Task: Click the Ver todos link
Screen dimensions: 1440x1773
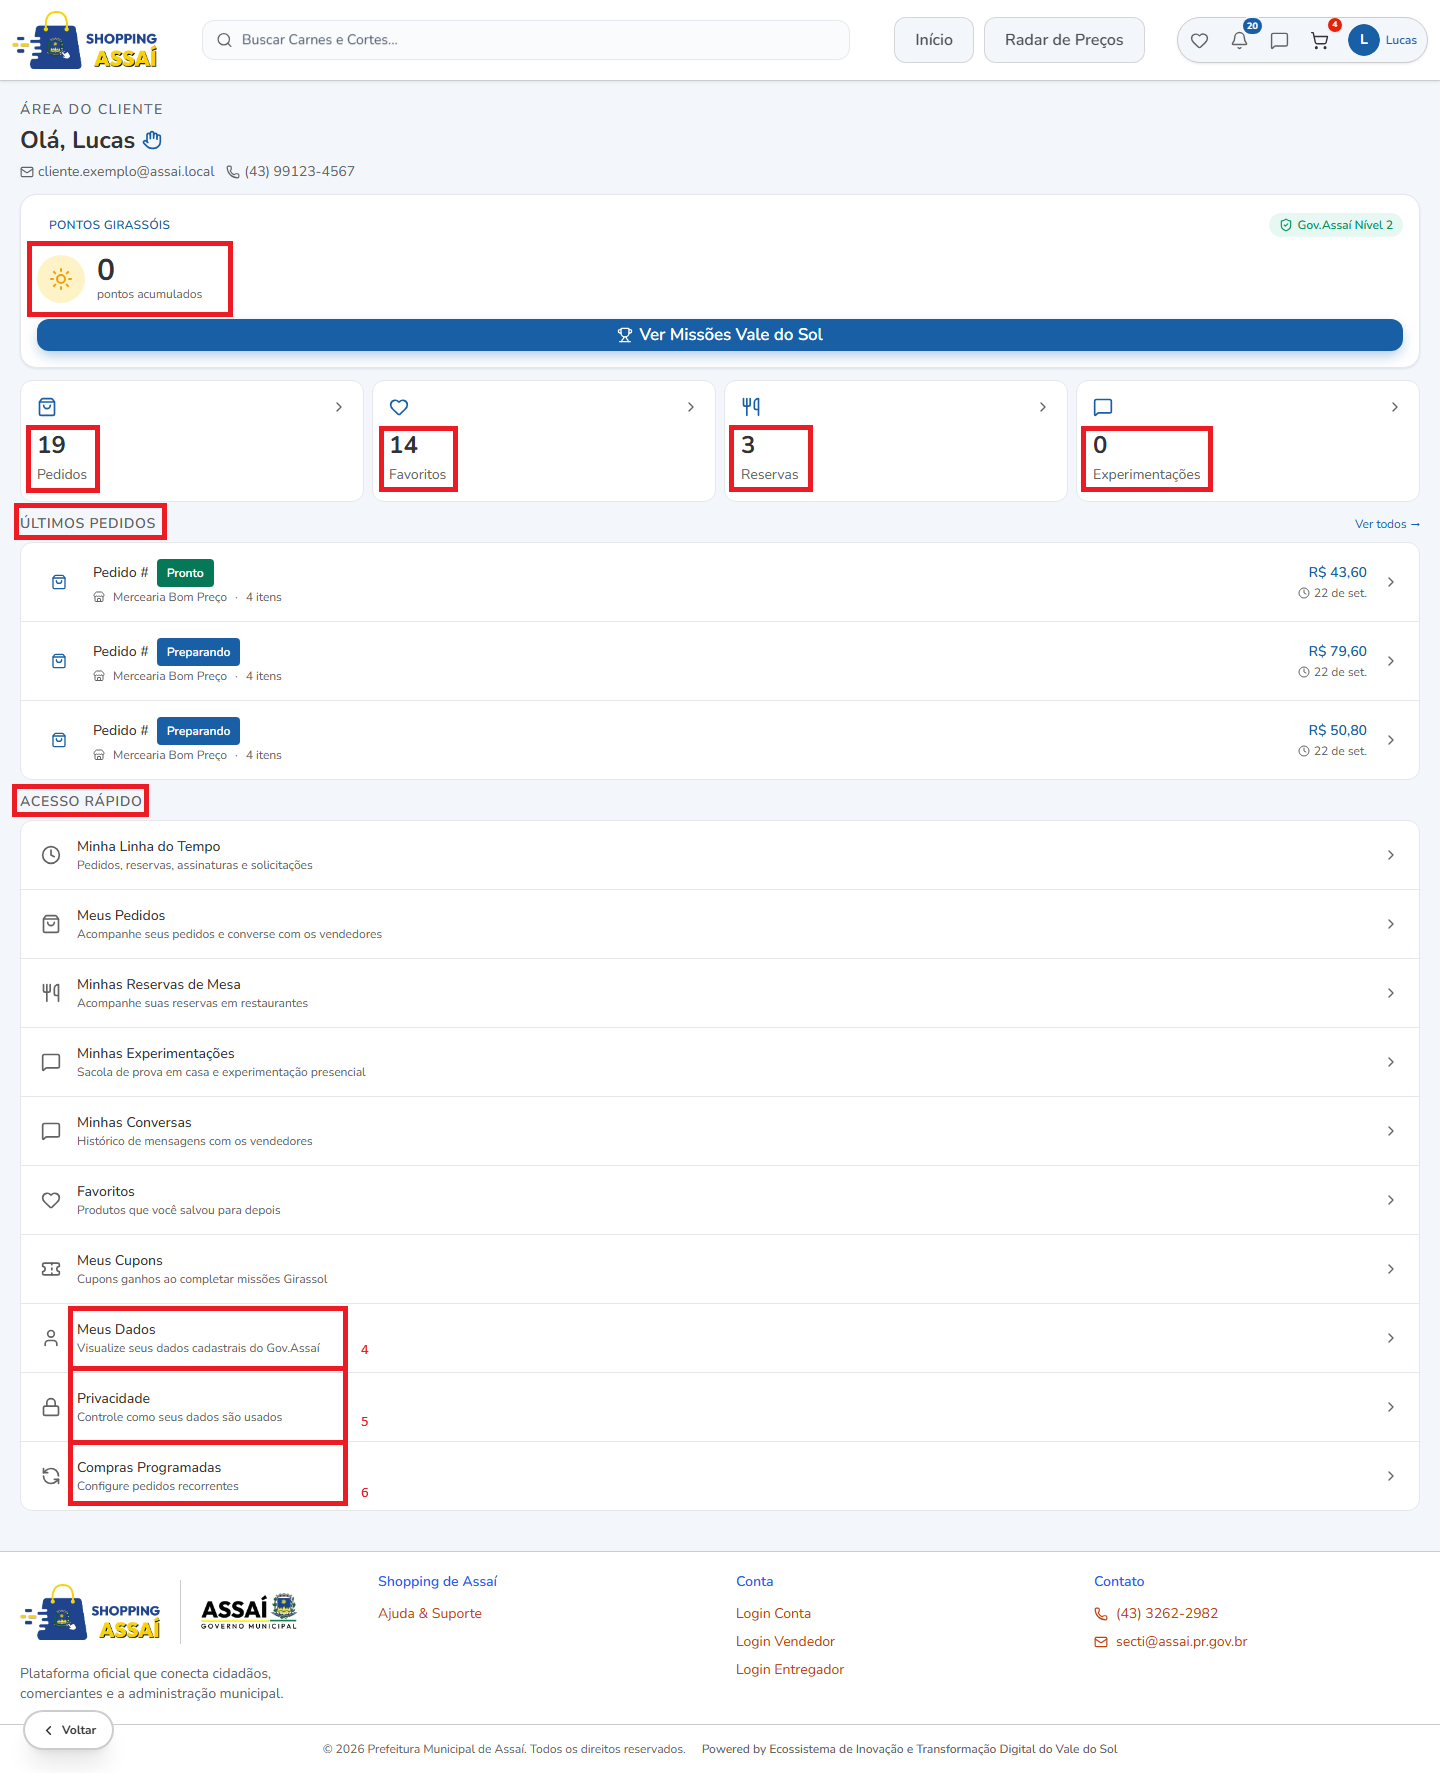Action: coord(1387,524)
